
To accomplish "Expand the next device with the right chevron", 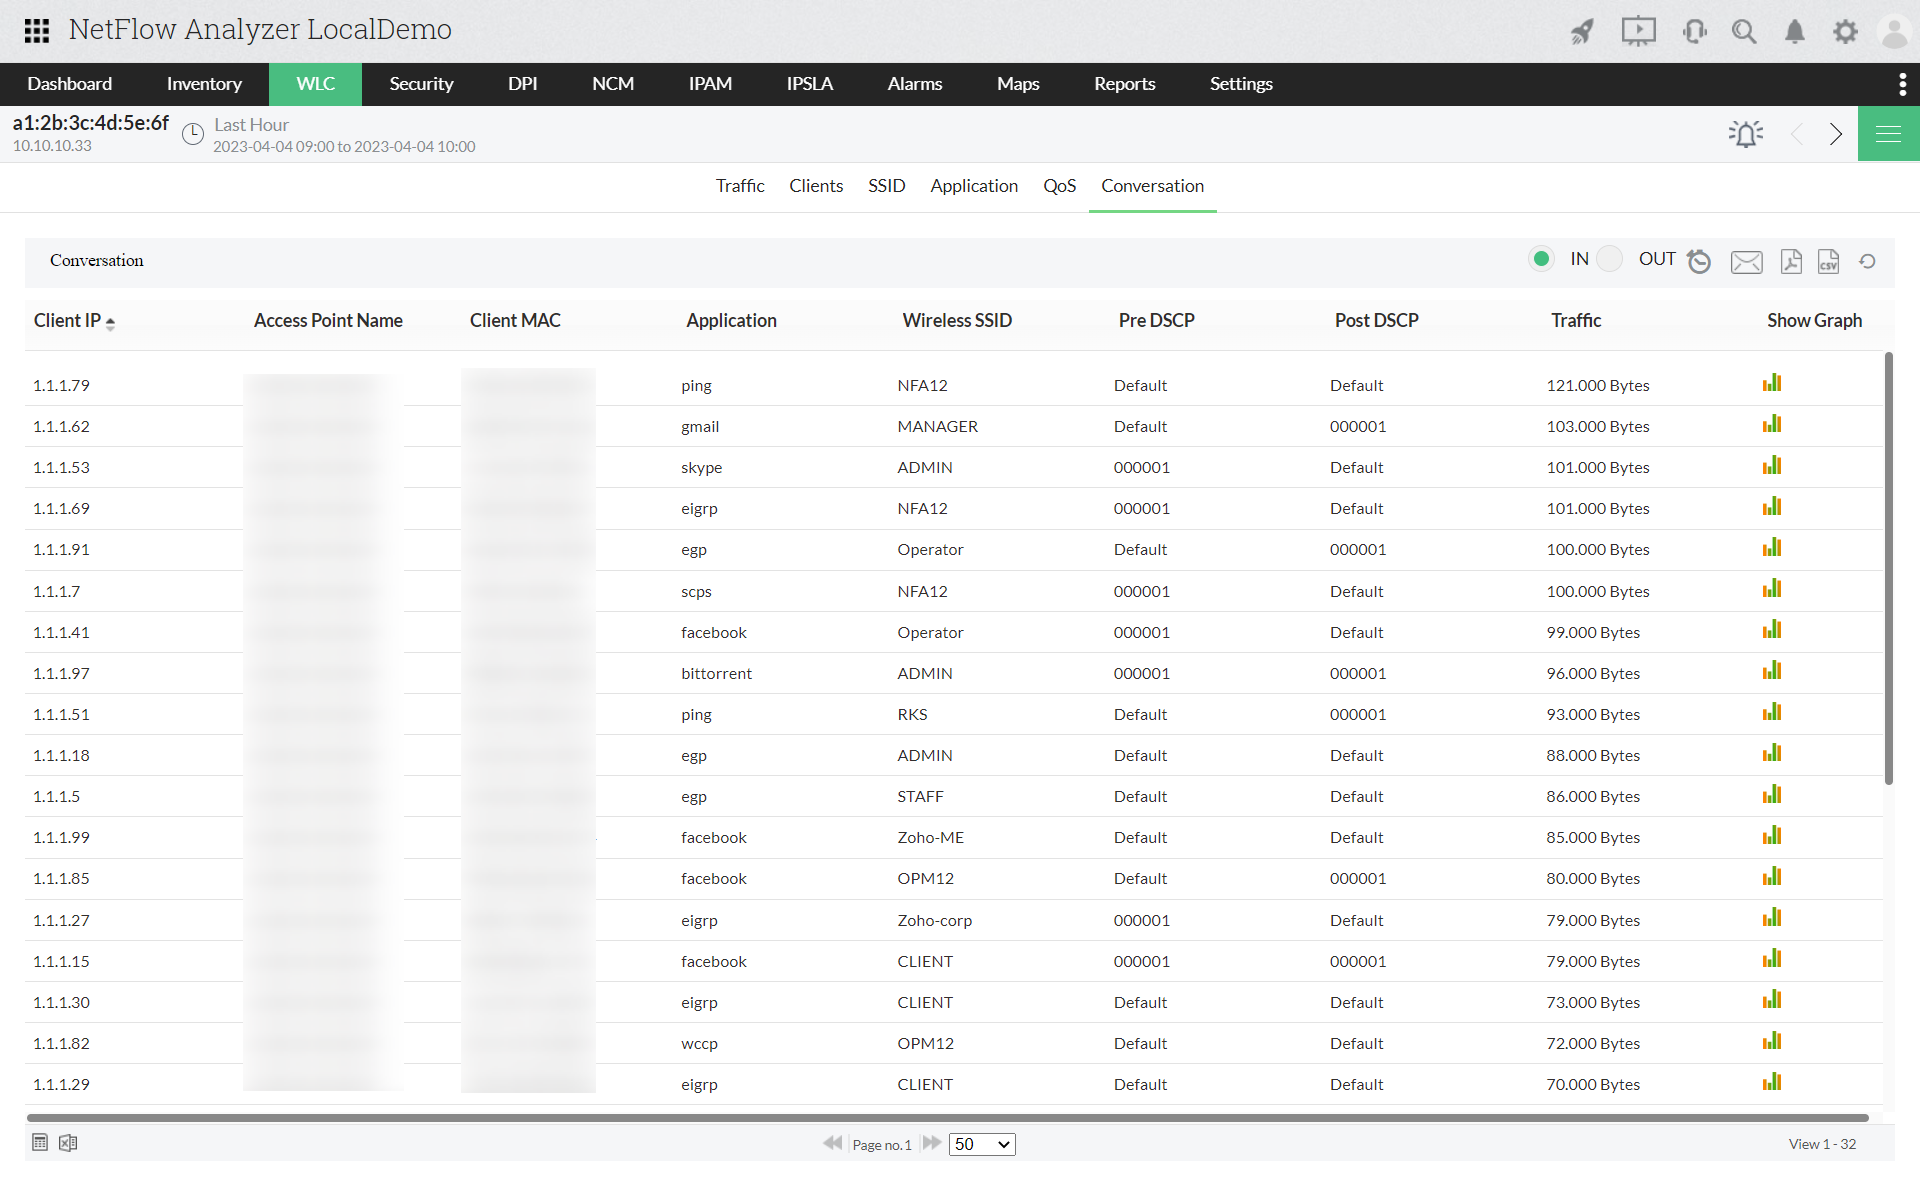I will [x=1835, y=134].
